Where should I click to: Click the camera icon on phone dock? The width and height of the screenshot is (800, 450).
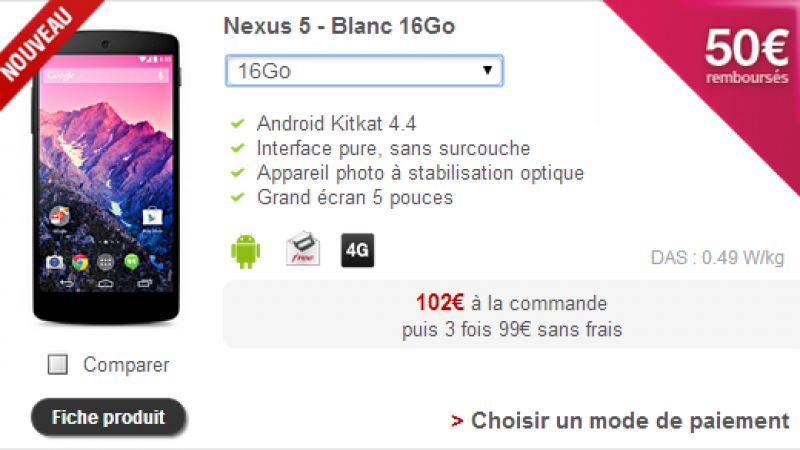(x=54, y=263)
